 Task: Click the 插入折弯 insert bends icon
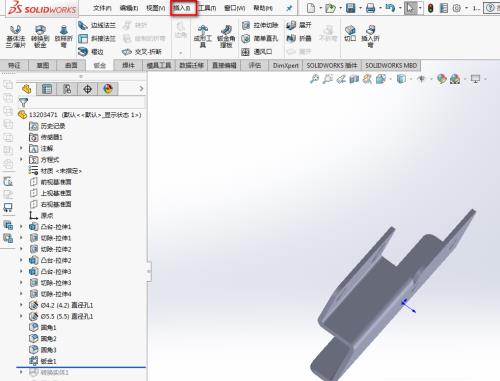click(370, 37)
